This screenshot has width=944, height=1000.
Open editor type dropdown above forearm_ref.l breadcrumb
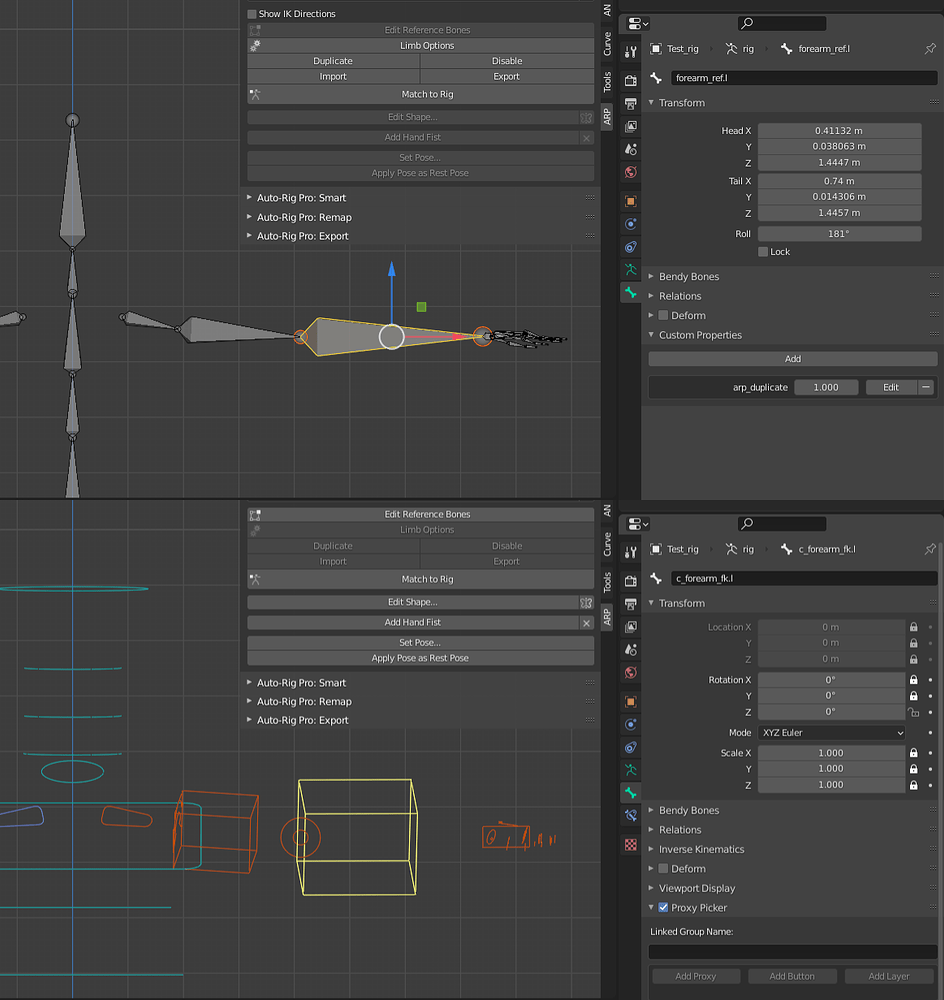click(638, 24)
